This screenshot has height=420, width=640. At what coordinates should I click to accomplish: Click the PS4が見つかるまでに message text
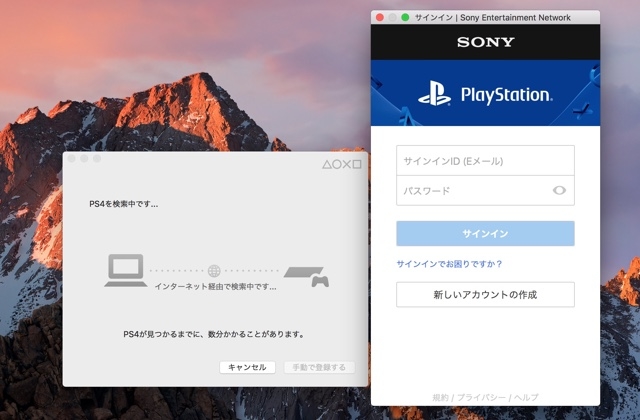(215, 334)
